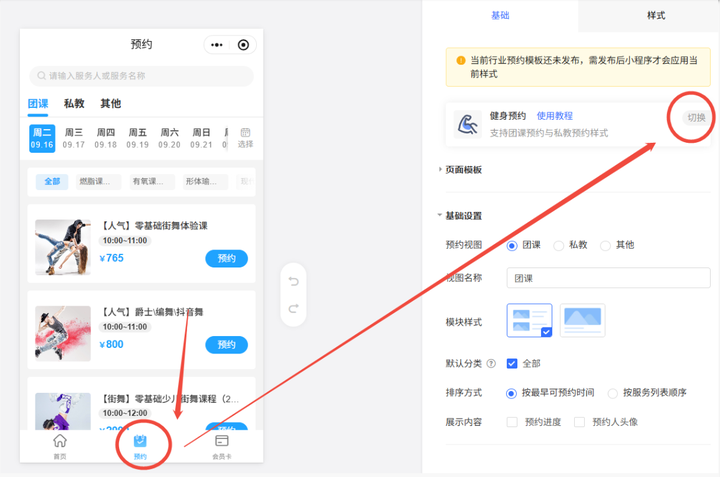Open the 私教 tab in preview
Viewport: 720px width, 477px height.
click(74, 103)
